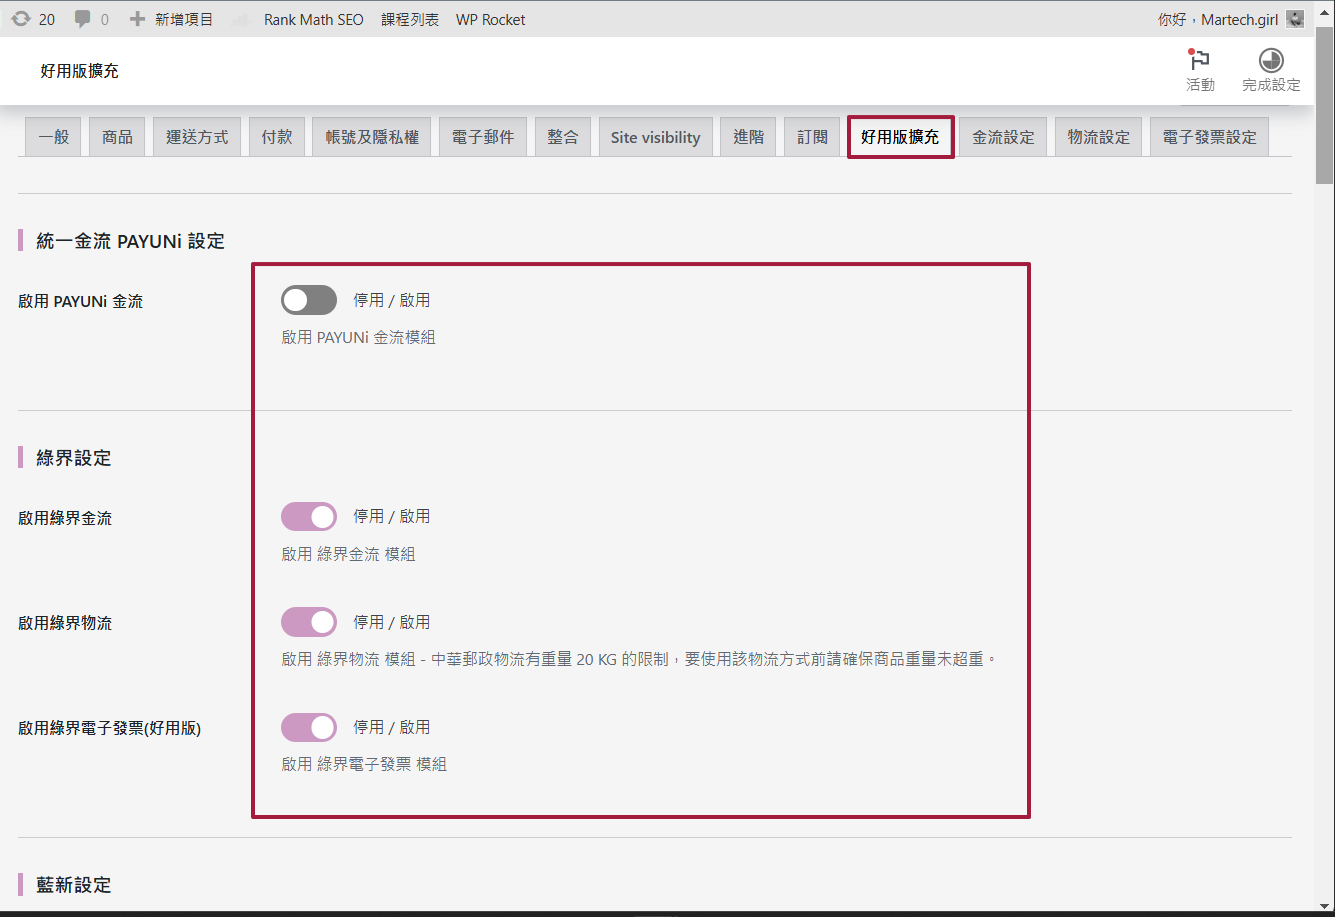Enable the PAYUNi 金流 toggle
The height and width of the screenshot is (917, 1335).
(x=309, y=300)
